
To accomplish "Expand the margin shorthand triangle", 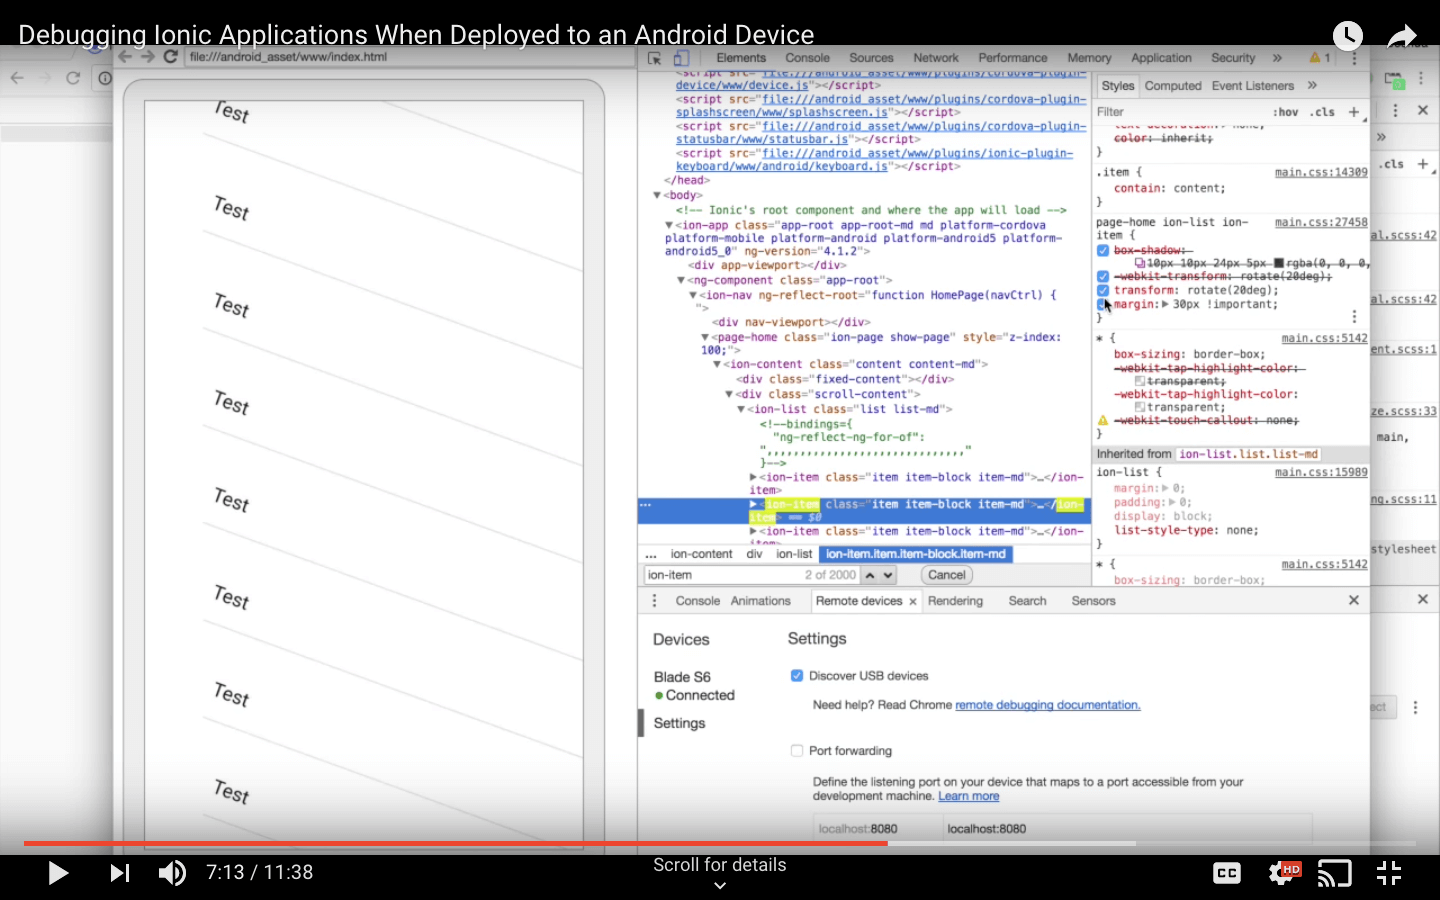I will pos(1165,304).
